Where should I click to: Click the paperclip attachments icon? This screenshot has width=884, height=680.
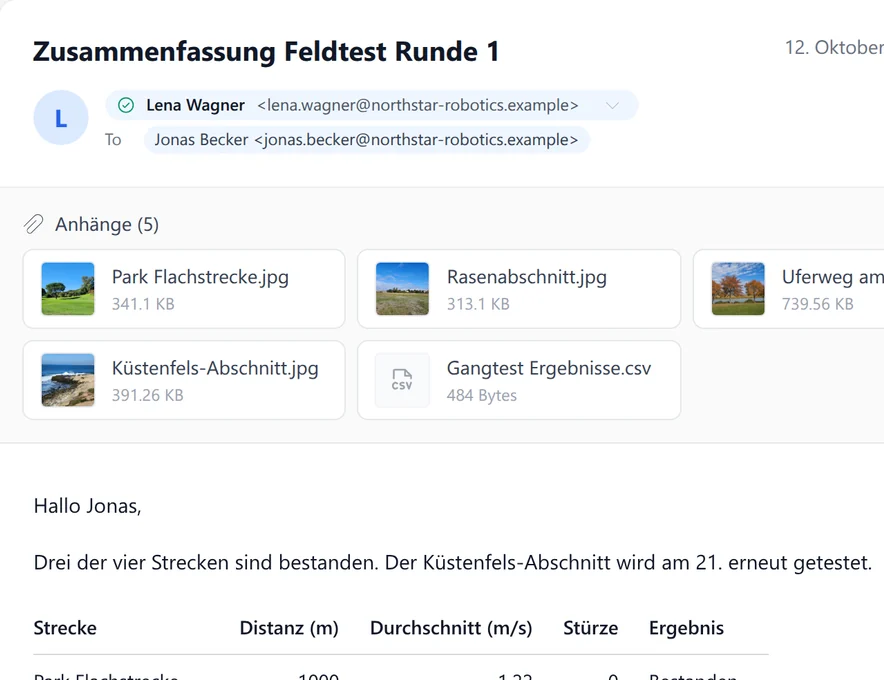(x=34, y=224)
